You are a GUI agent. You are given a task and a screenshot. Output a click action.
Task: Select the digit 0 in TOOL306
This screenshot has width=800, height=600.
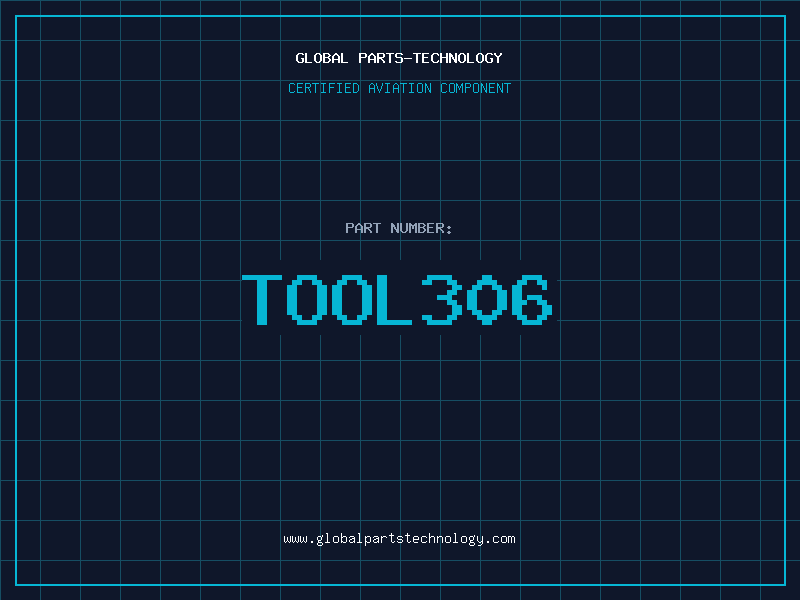click(485, 299)
